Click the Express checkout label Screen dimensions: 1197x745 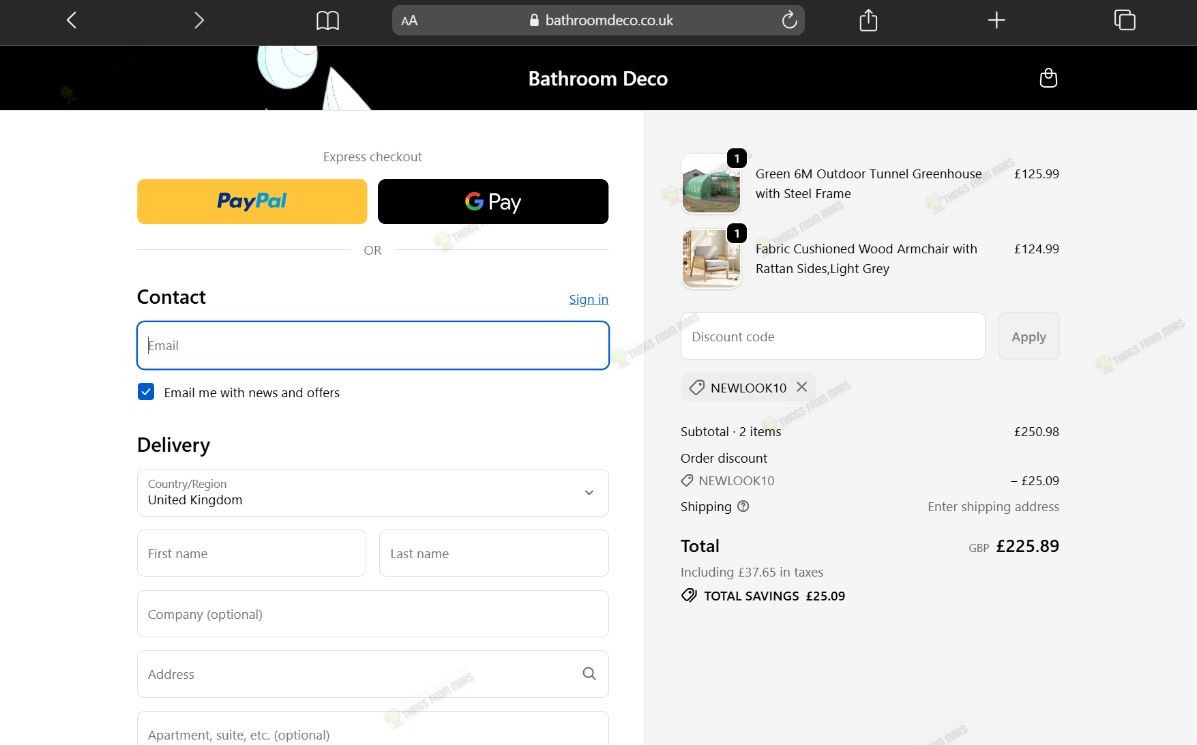coord(373,157)
